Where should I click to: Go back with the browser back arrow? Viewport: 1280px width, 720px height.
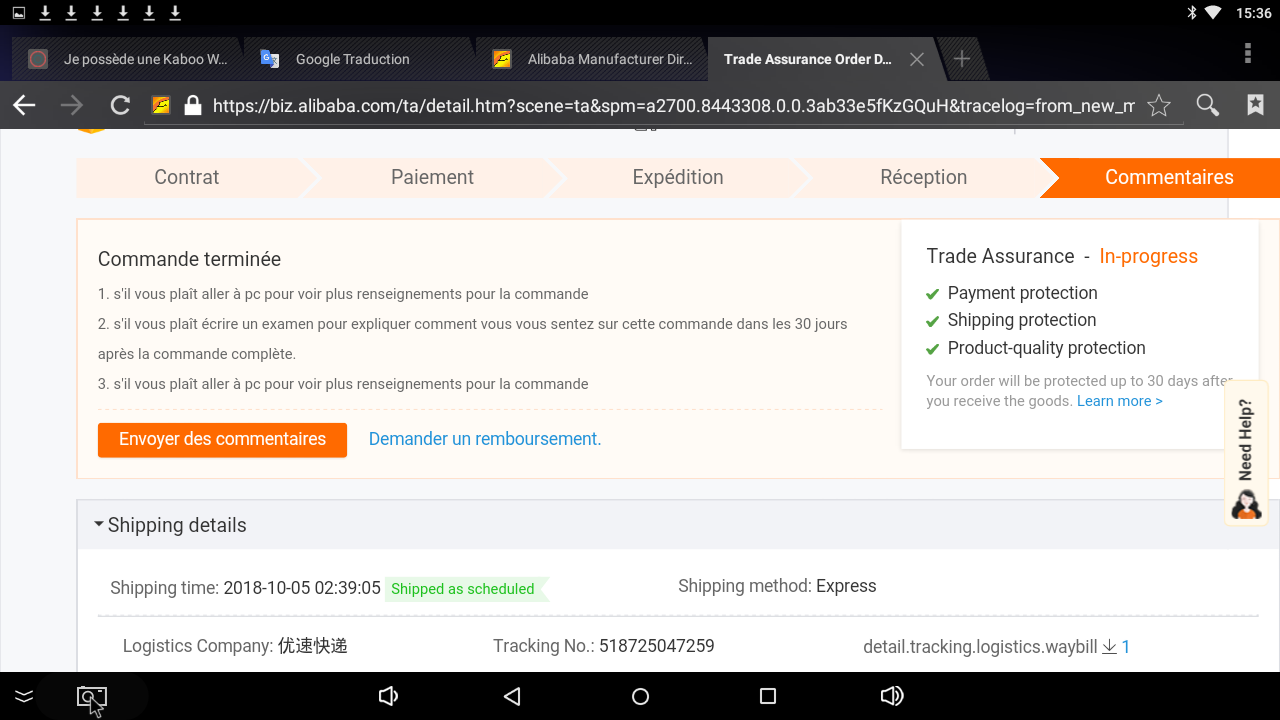[24, 105]
